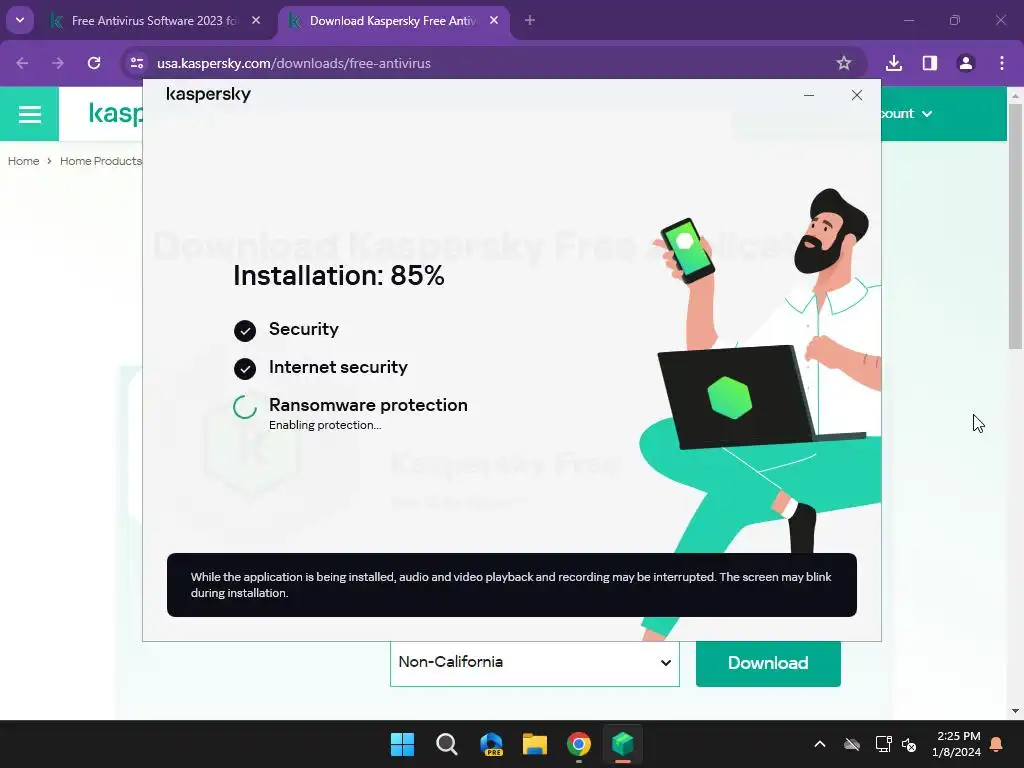Open Chrome profile avatar
Image resolution: width=1024 pixels, height=768 pixels.
click(966, 63)
